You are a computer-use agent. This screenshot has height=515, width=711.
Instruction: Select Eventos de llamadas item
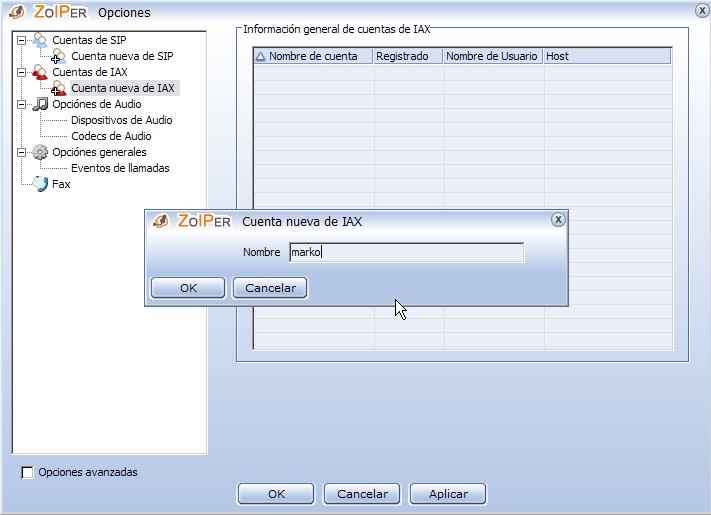(x=120, y=168)
